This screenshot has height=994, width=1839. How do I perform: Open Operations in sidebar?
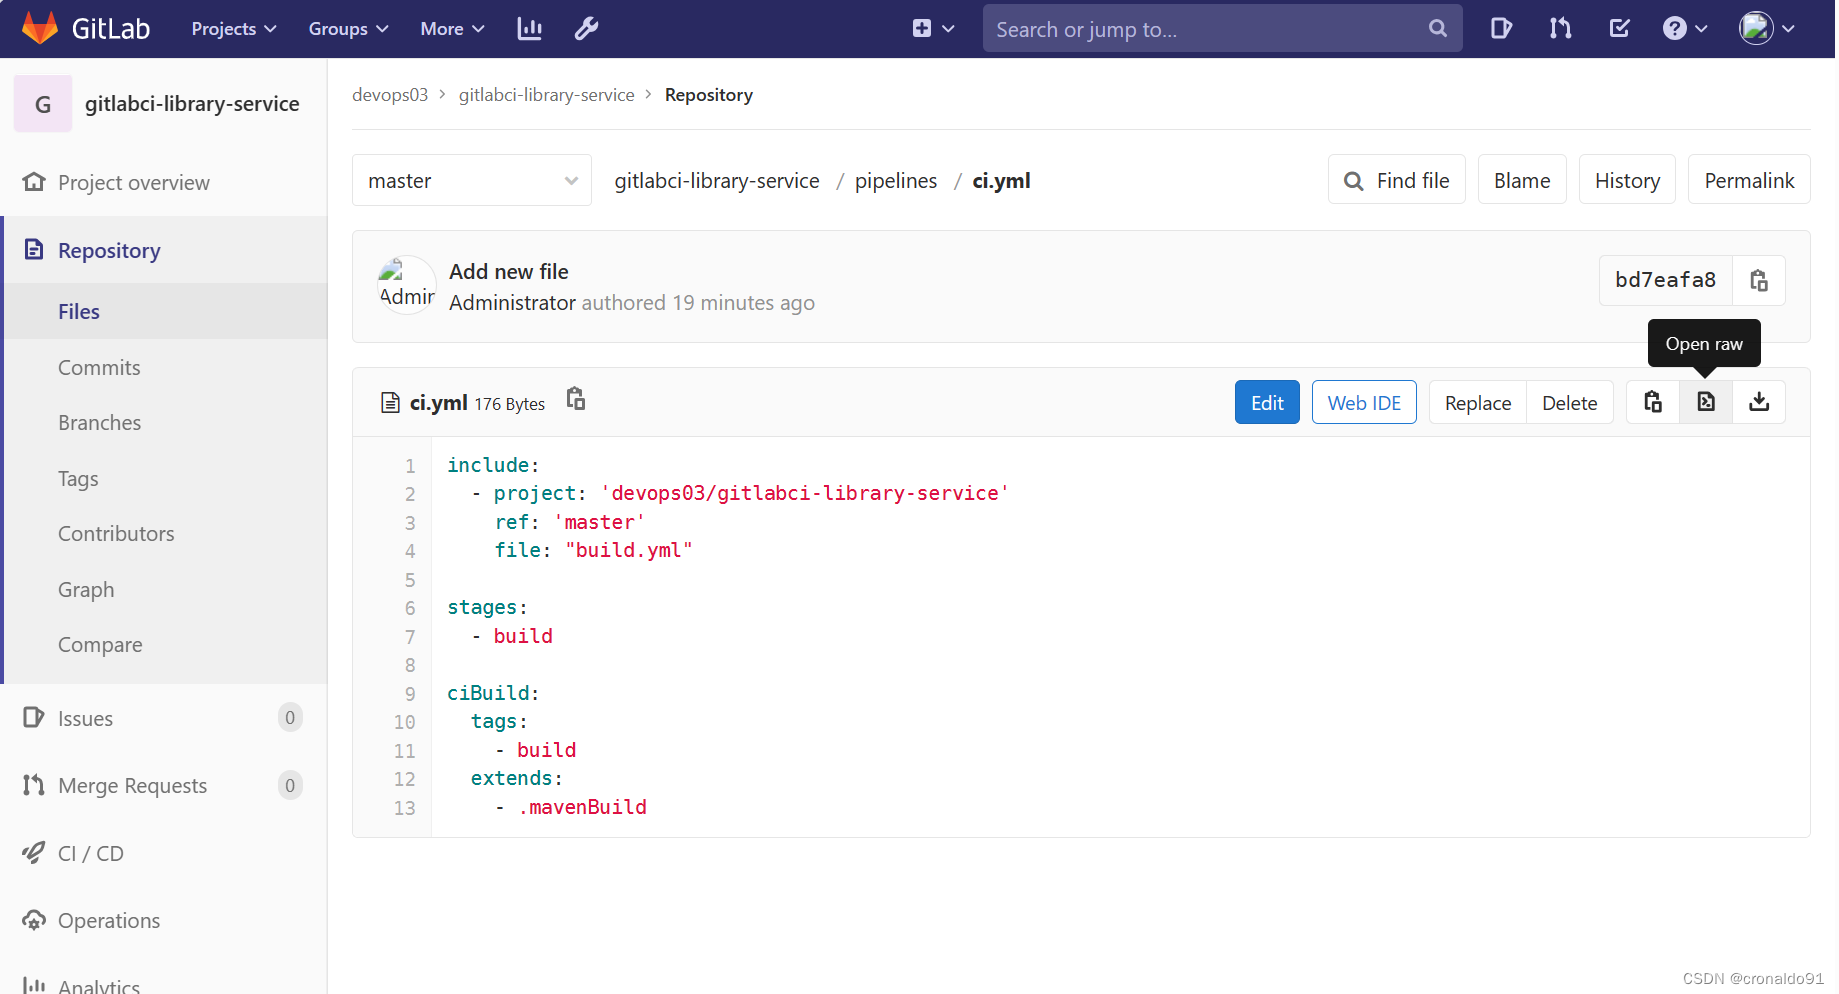click(x=164, y=920)
